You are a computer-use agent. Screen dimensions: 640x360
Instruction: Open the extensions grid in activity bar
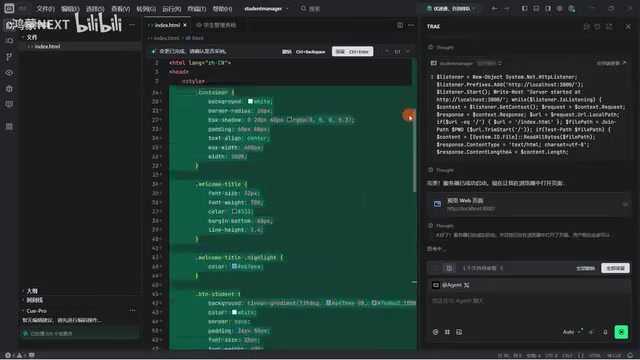point(9,127)
